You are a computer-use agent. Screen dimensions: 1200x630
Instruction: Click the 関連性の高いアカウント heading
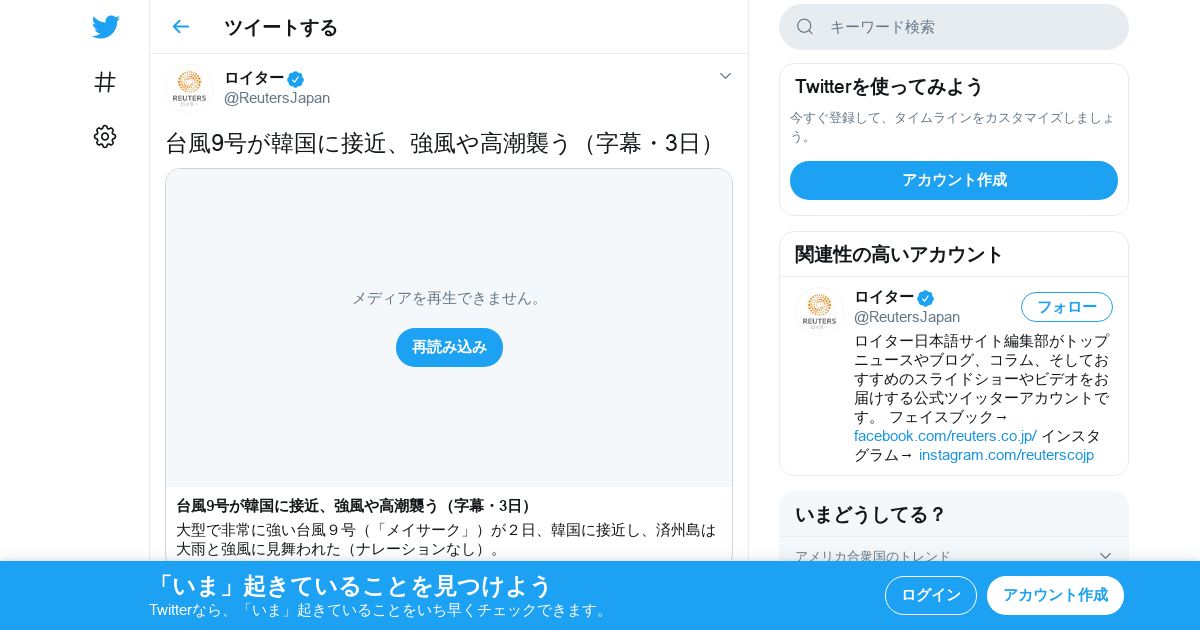tap(899, 254)
